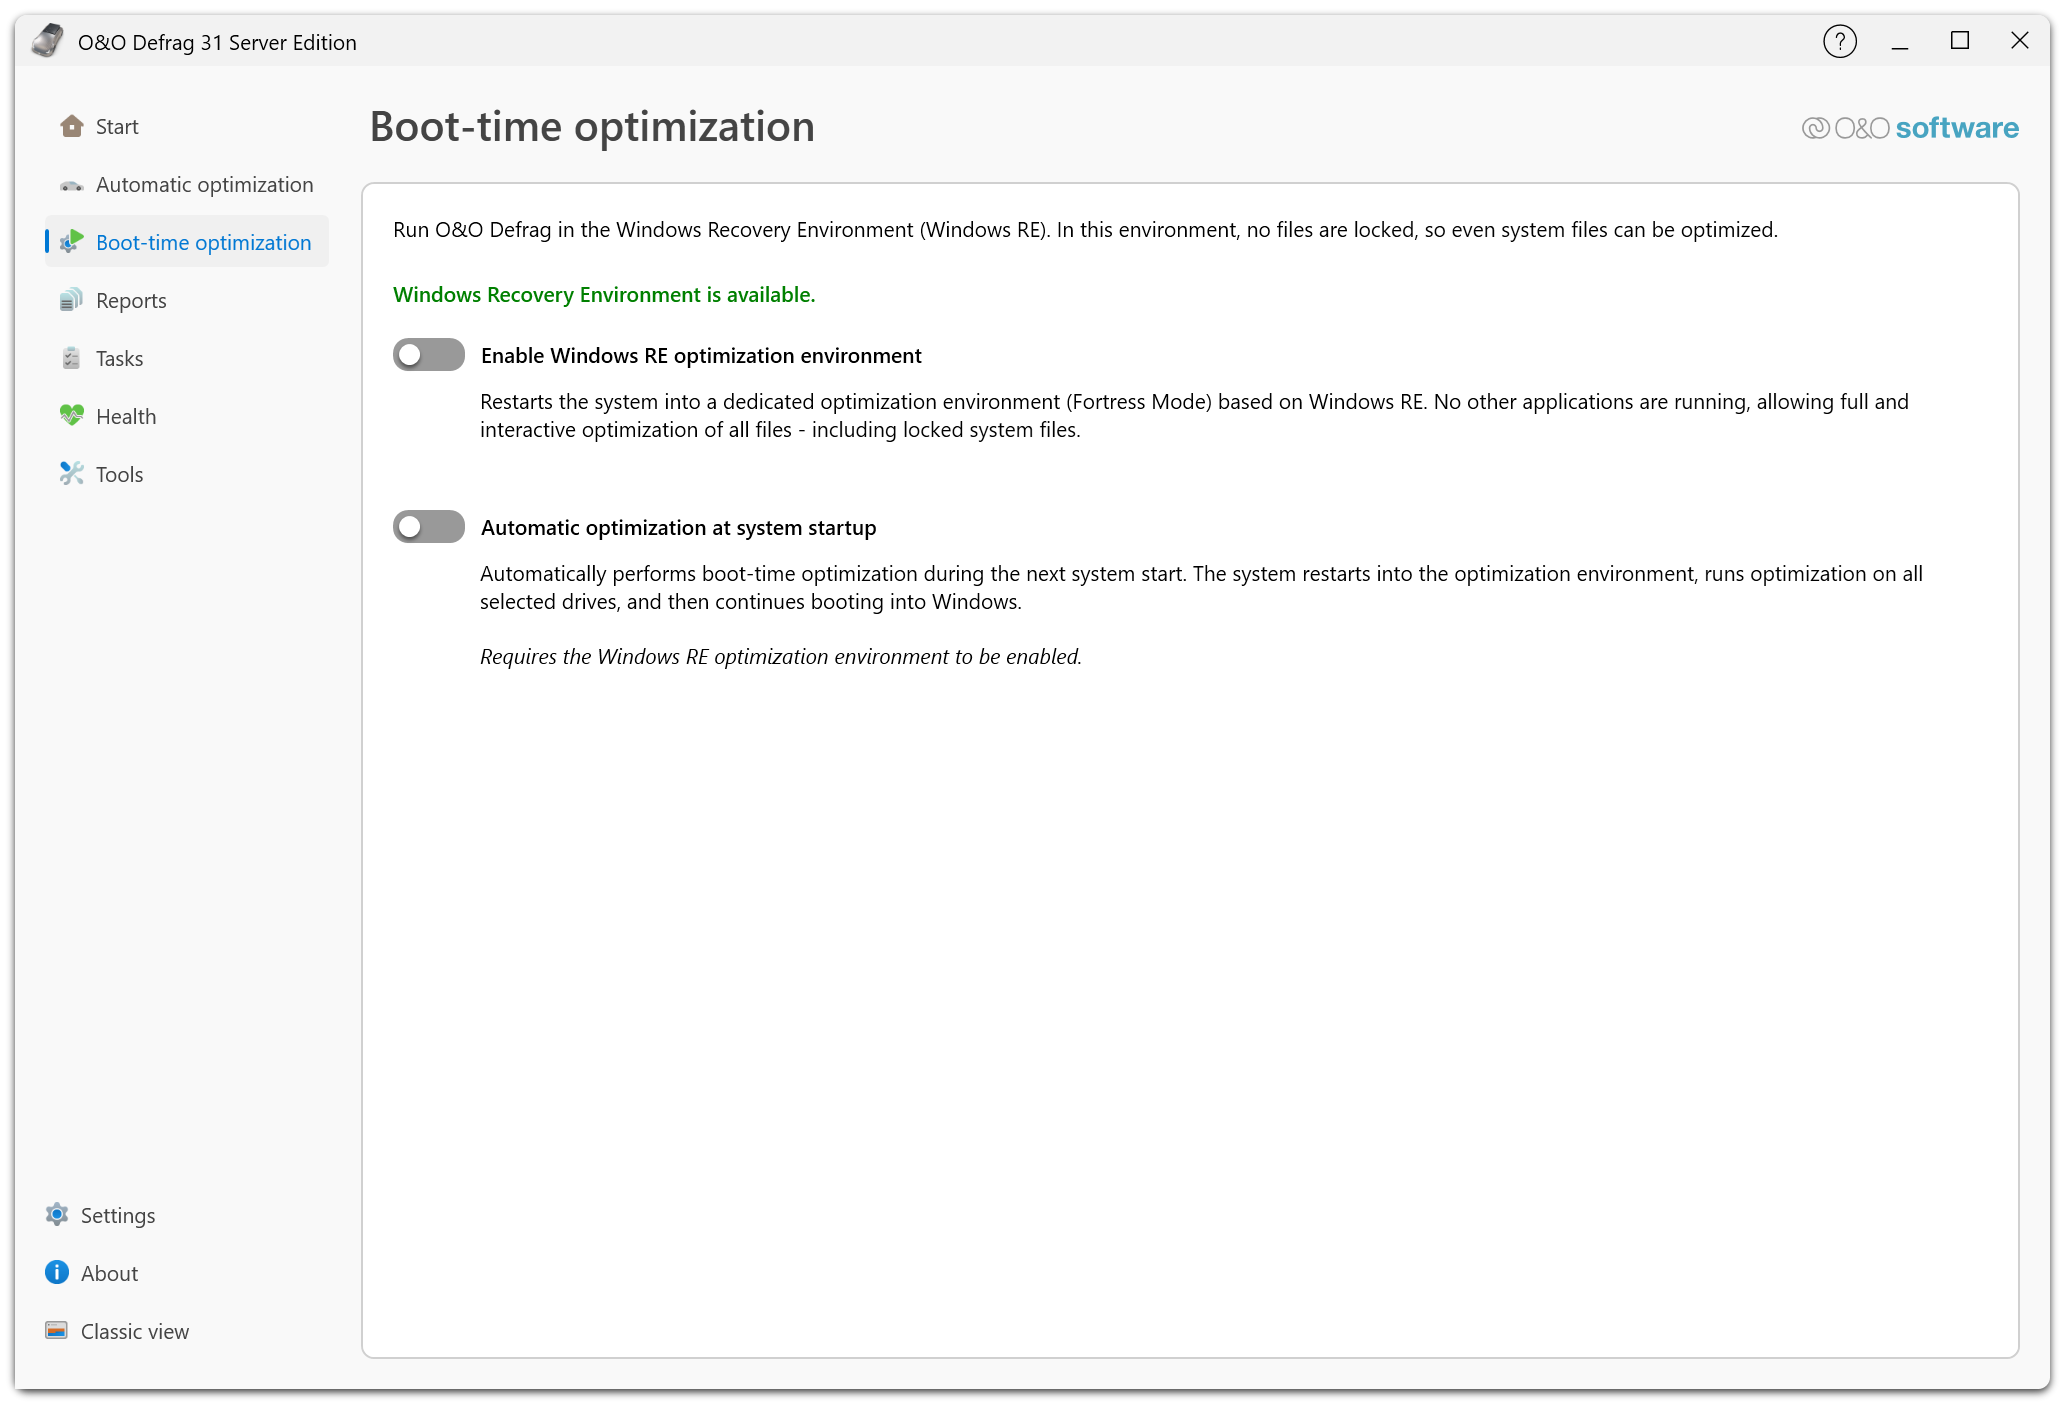The height and width of the screenshot is (1404, 2065).
Task: Open help via the question mark icon
Action: (x=1839, y=41)
